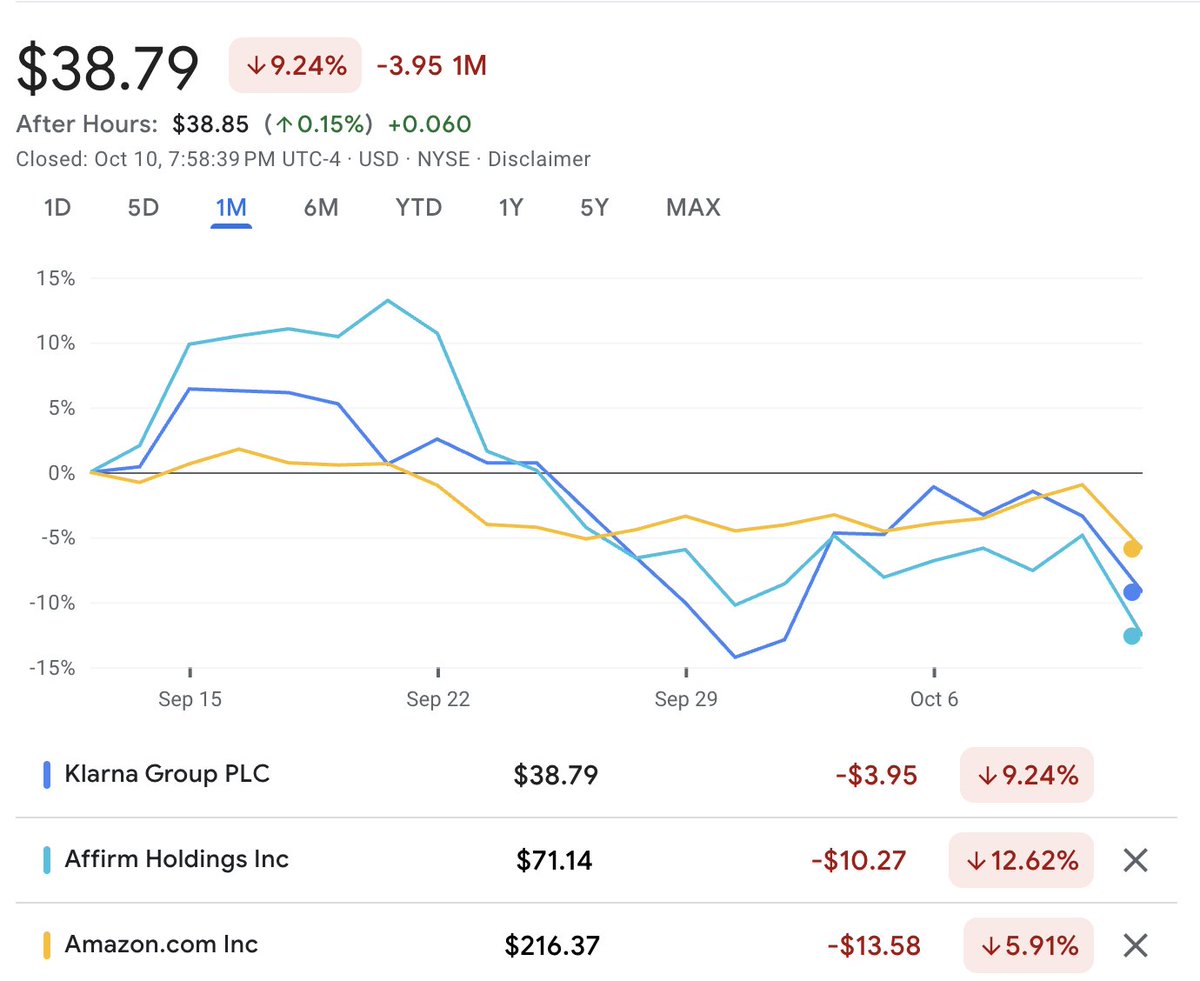Click the -3.95 1M change text
The height and width of the screenshot is (981, 1200).
point(431,67)
